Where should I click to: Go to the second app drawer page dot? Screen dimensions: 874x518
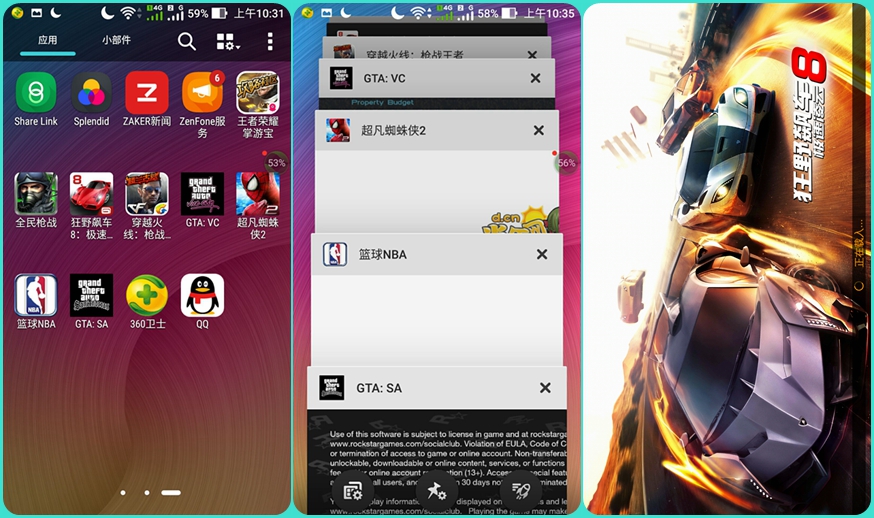point(147,493)
